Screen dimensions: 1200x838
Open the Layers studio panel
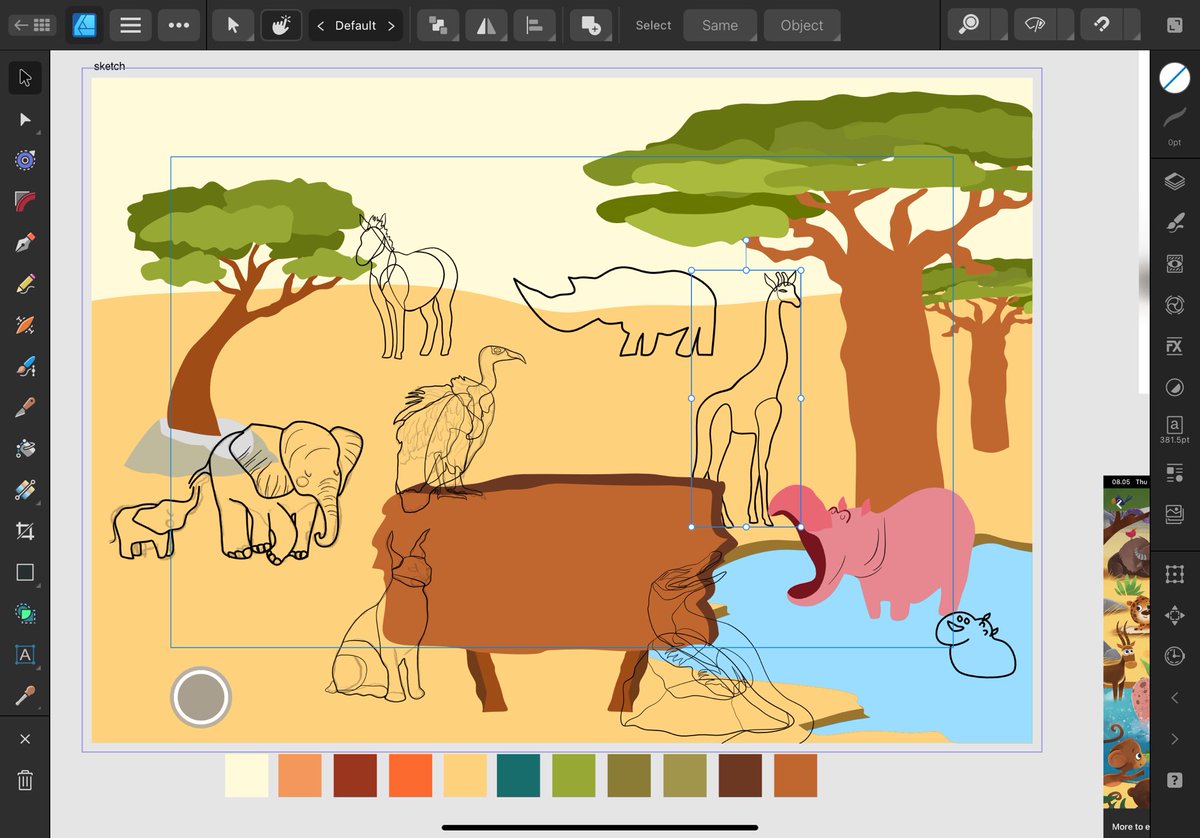(1173, 181)
